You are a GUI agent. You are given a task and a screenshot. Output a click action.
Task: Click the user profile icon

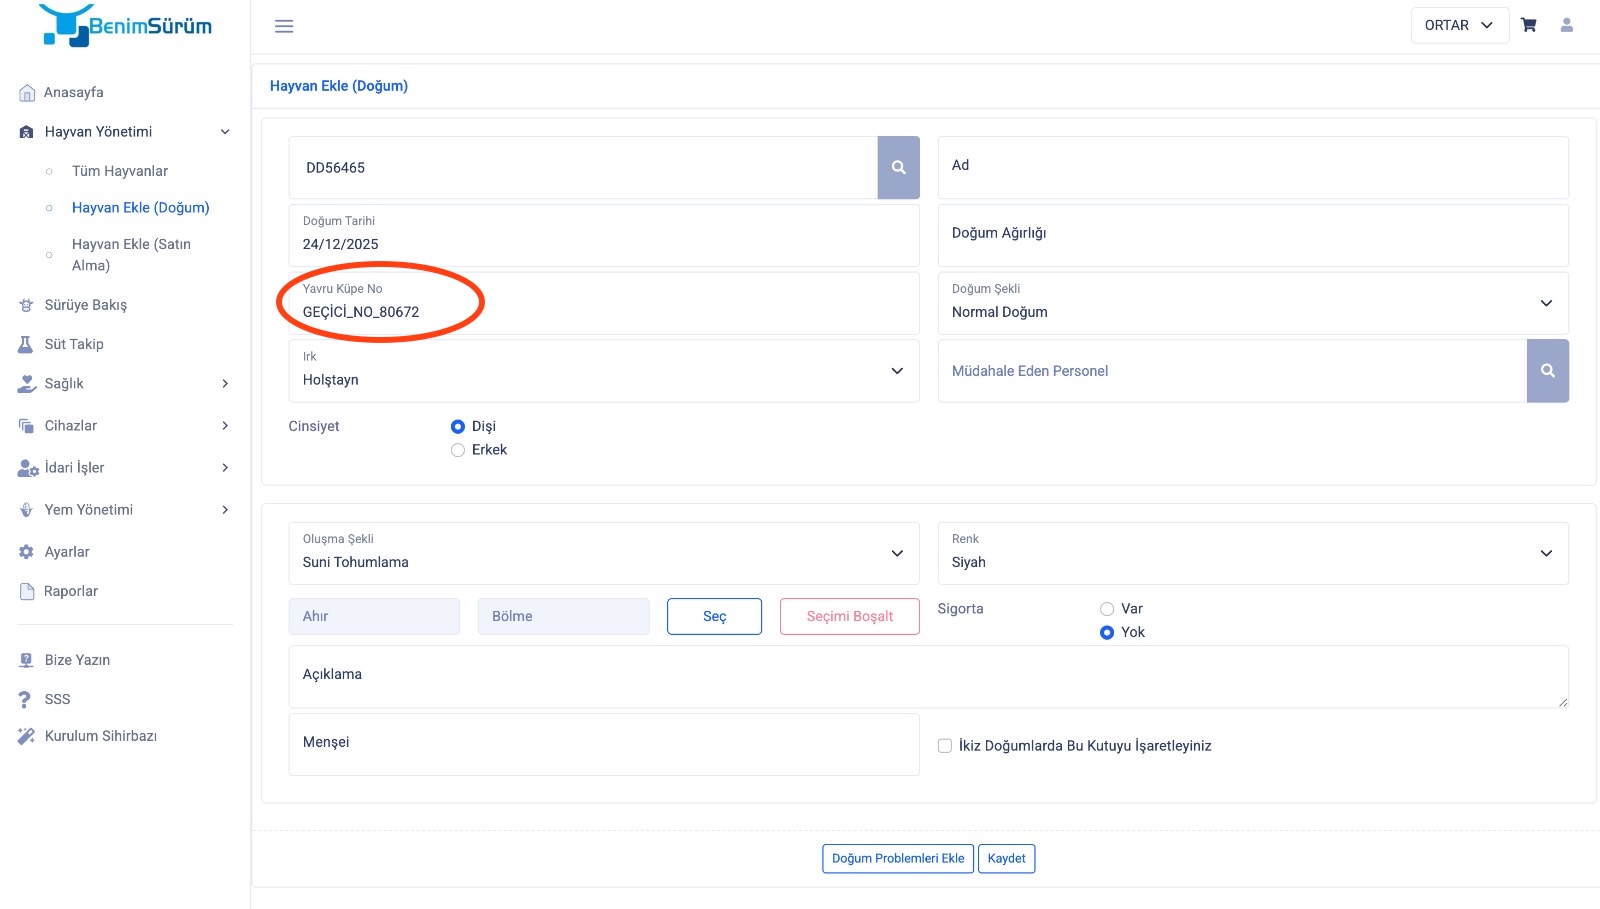pos(1566,25)
